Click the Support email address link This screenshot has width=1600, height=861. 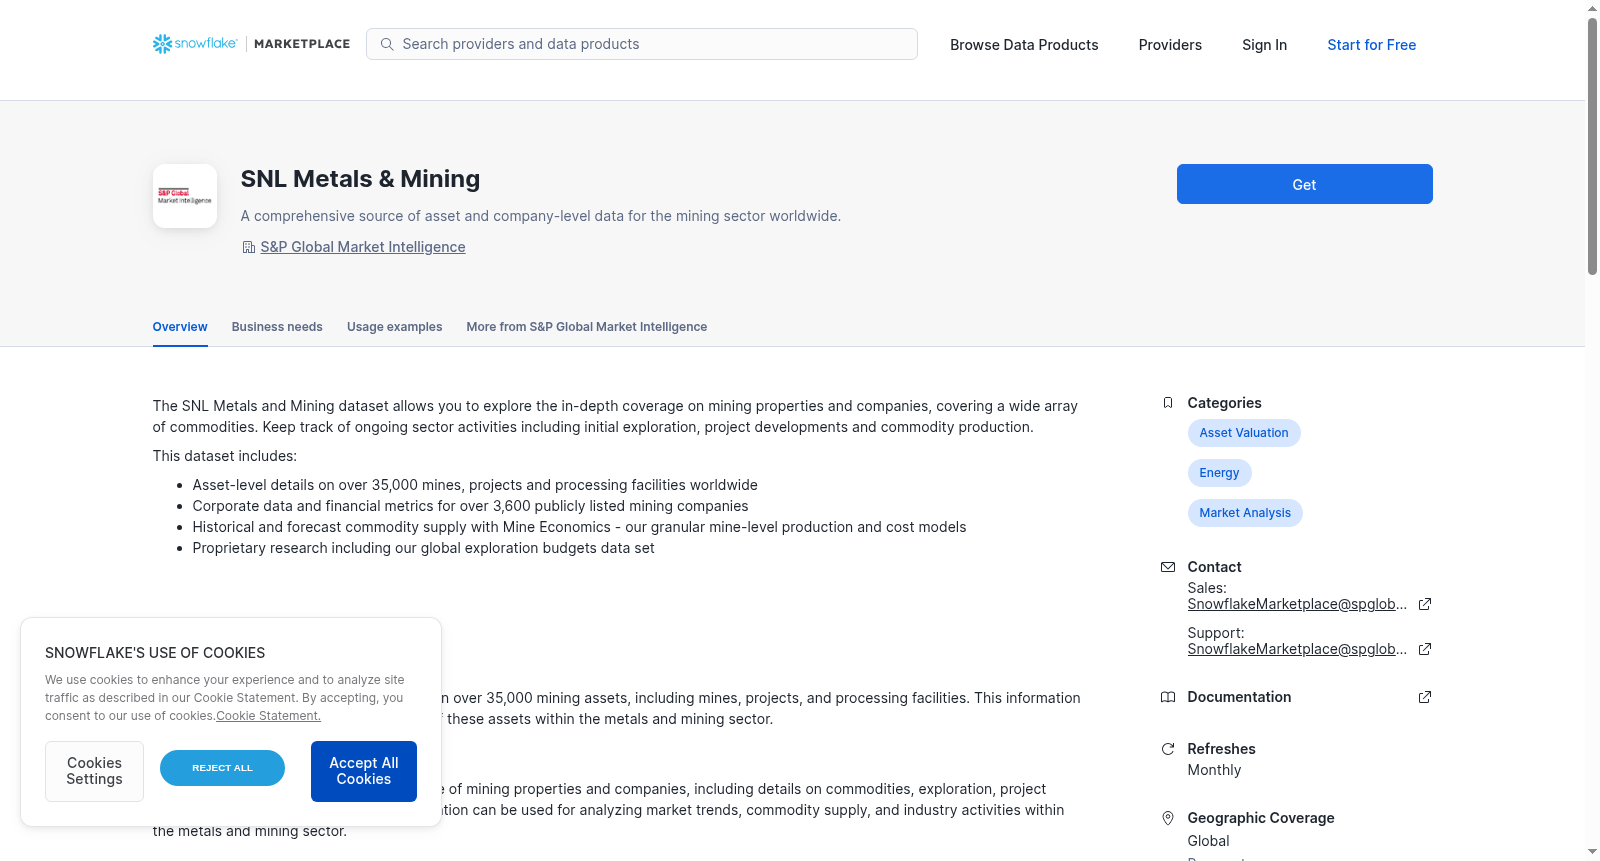click(1297, 649)
